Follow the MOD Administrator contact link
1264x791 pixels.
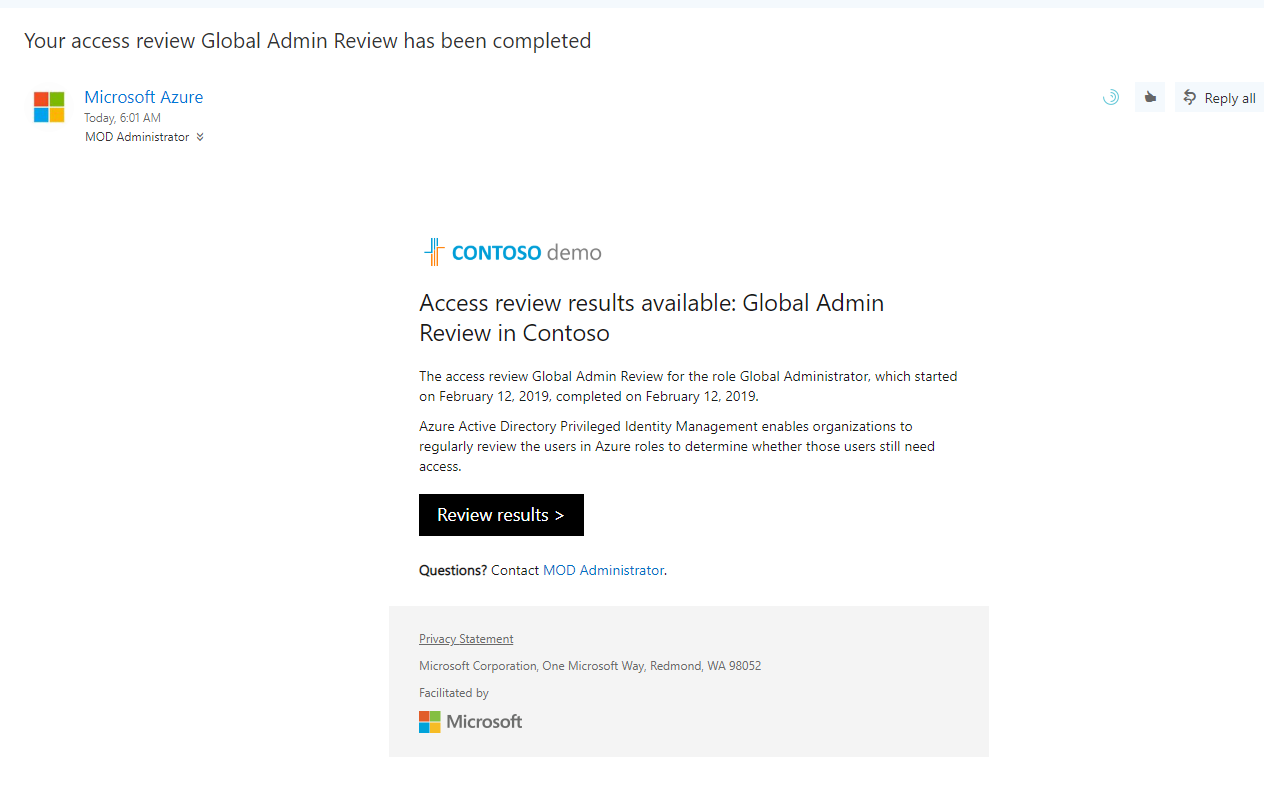[603, 570]
